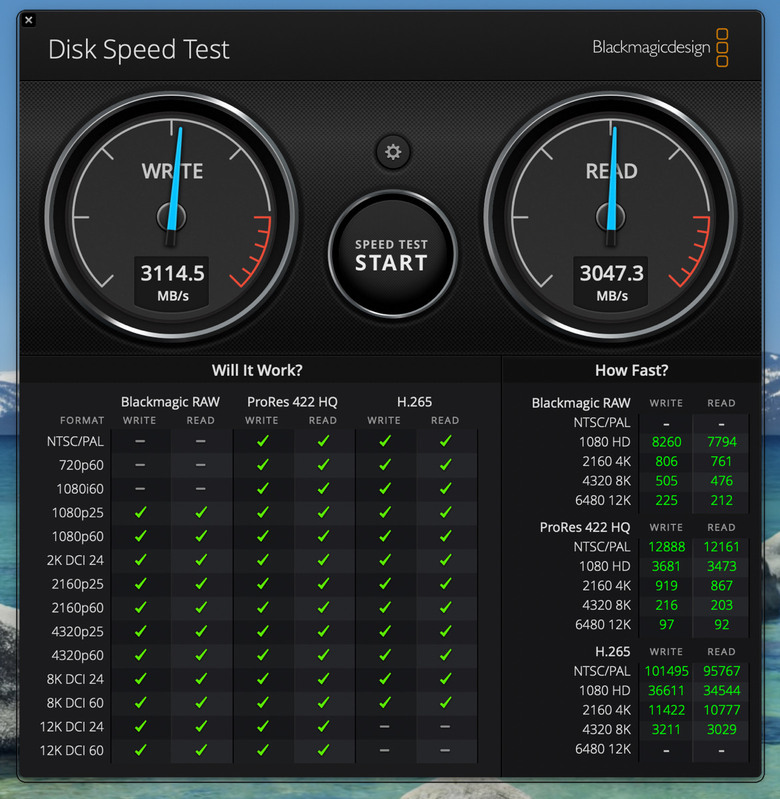780x799 pixels.
Task: Click Blackmagic RAW write dash for 720p60
Action: coord(140,465)
